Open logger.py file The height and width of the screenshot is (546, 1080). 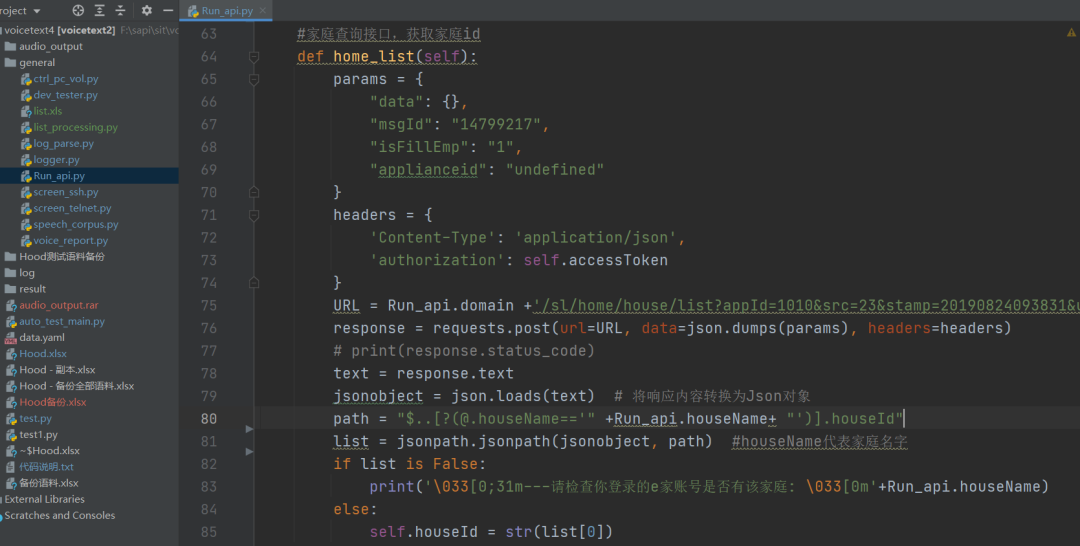[56, 159]
